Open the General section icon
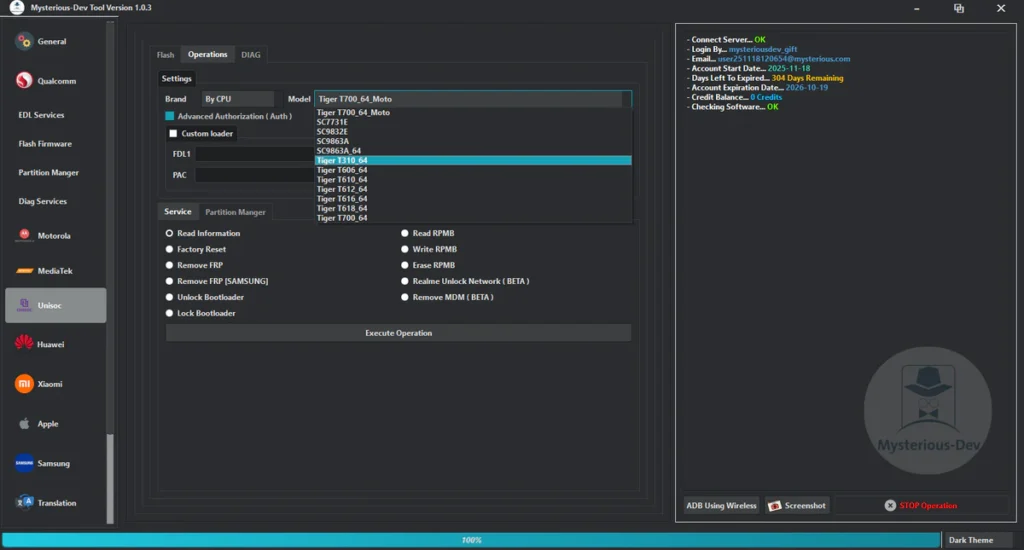Screen dimensions: 1024x550 (24, 42)
